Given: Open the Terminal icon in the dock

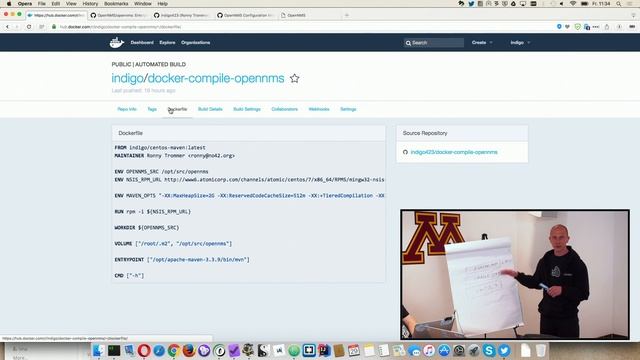Looking at the screenshot, I should coord(114,351).
